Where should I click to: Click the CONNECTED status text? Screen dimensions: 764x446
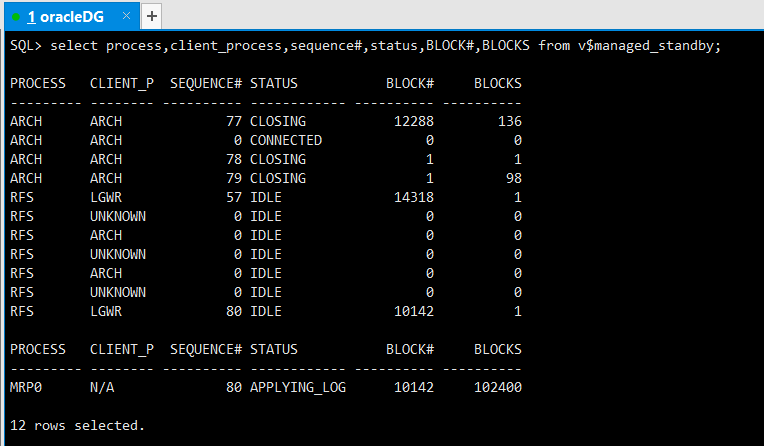pos(286,140)
